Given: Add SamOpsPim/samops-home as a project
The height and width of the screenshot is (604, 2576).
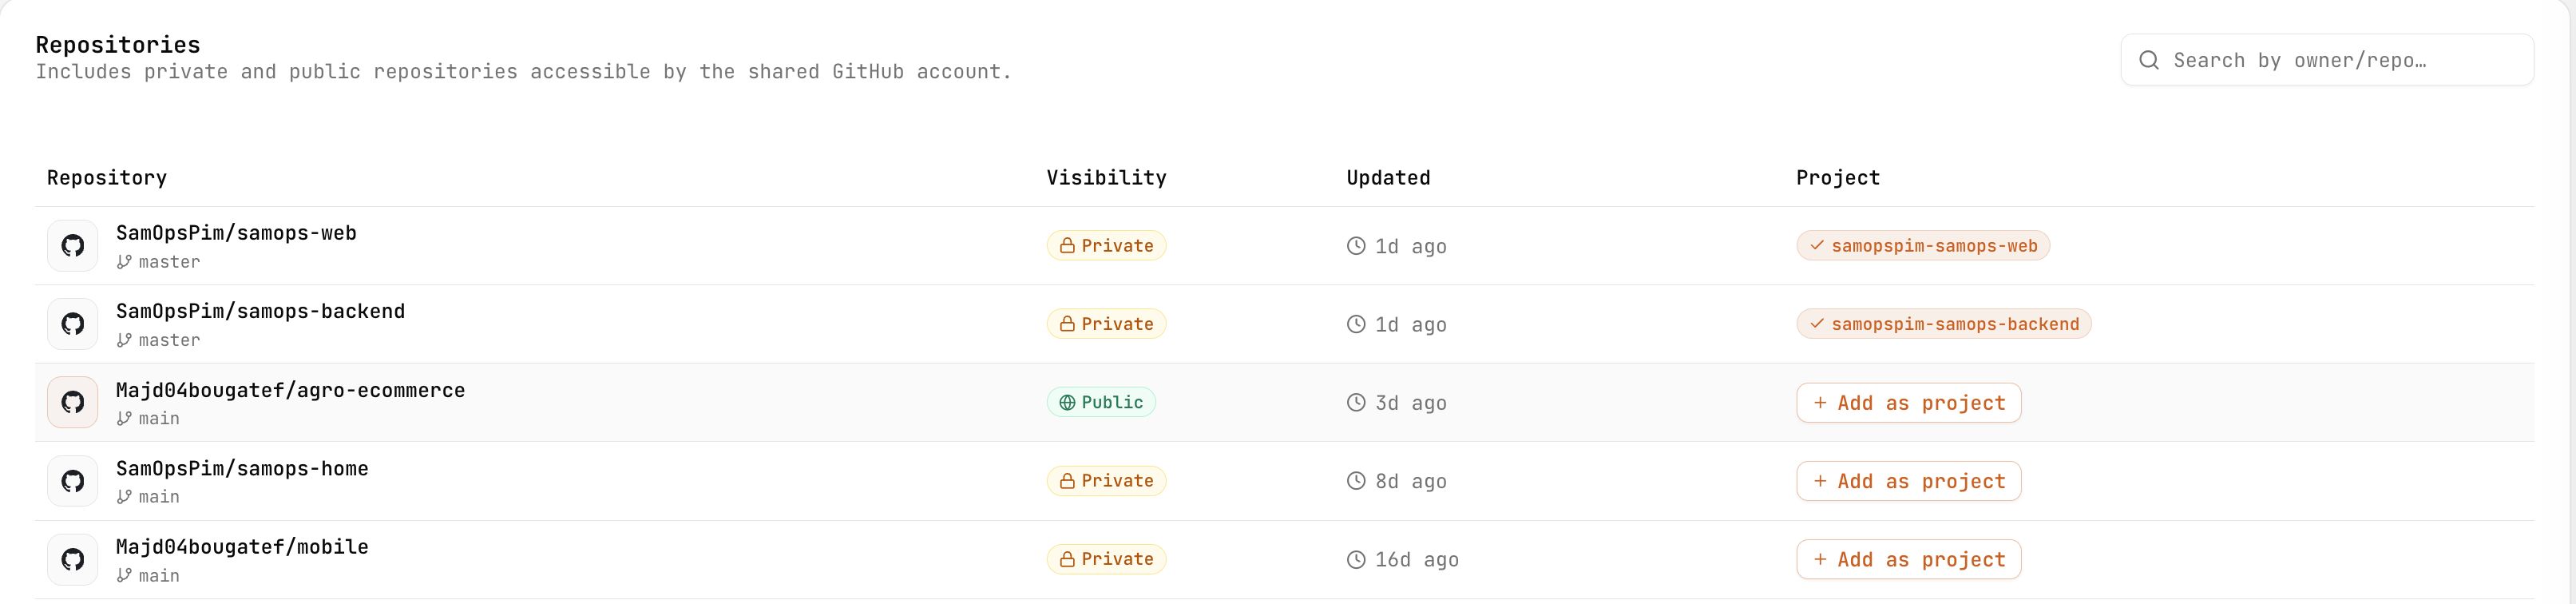Looking at the screenshot, I should pyautogui.click(x=1908, y=480).
